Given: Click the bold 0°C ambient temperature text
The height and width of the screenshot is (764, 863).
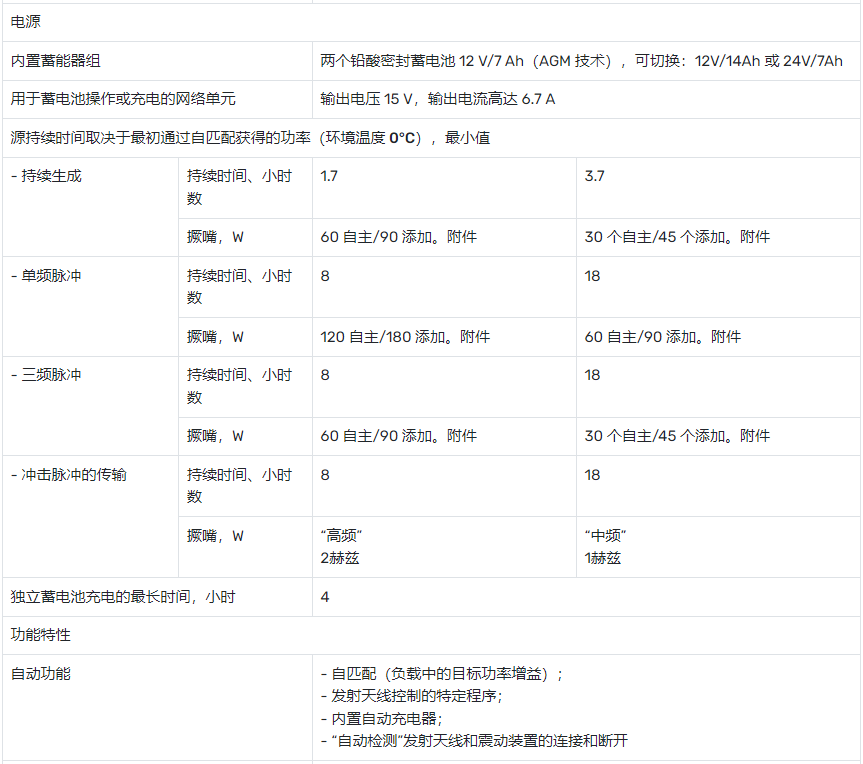Looking at the screenshot, I should coord(403,138).
